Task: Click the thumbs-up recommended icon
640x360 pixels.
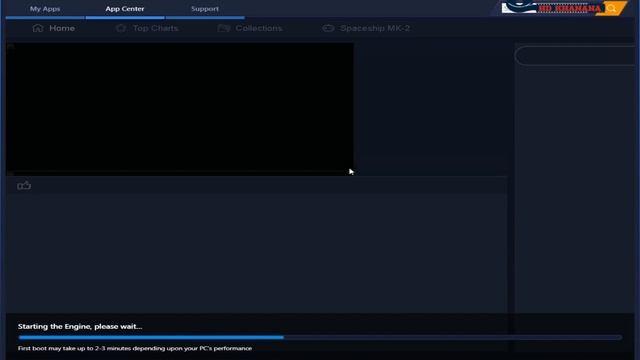Action: click(24, 185)
